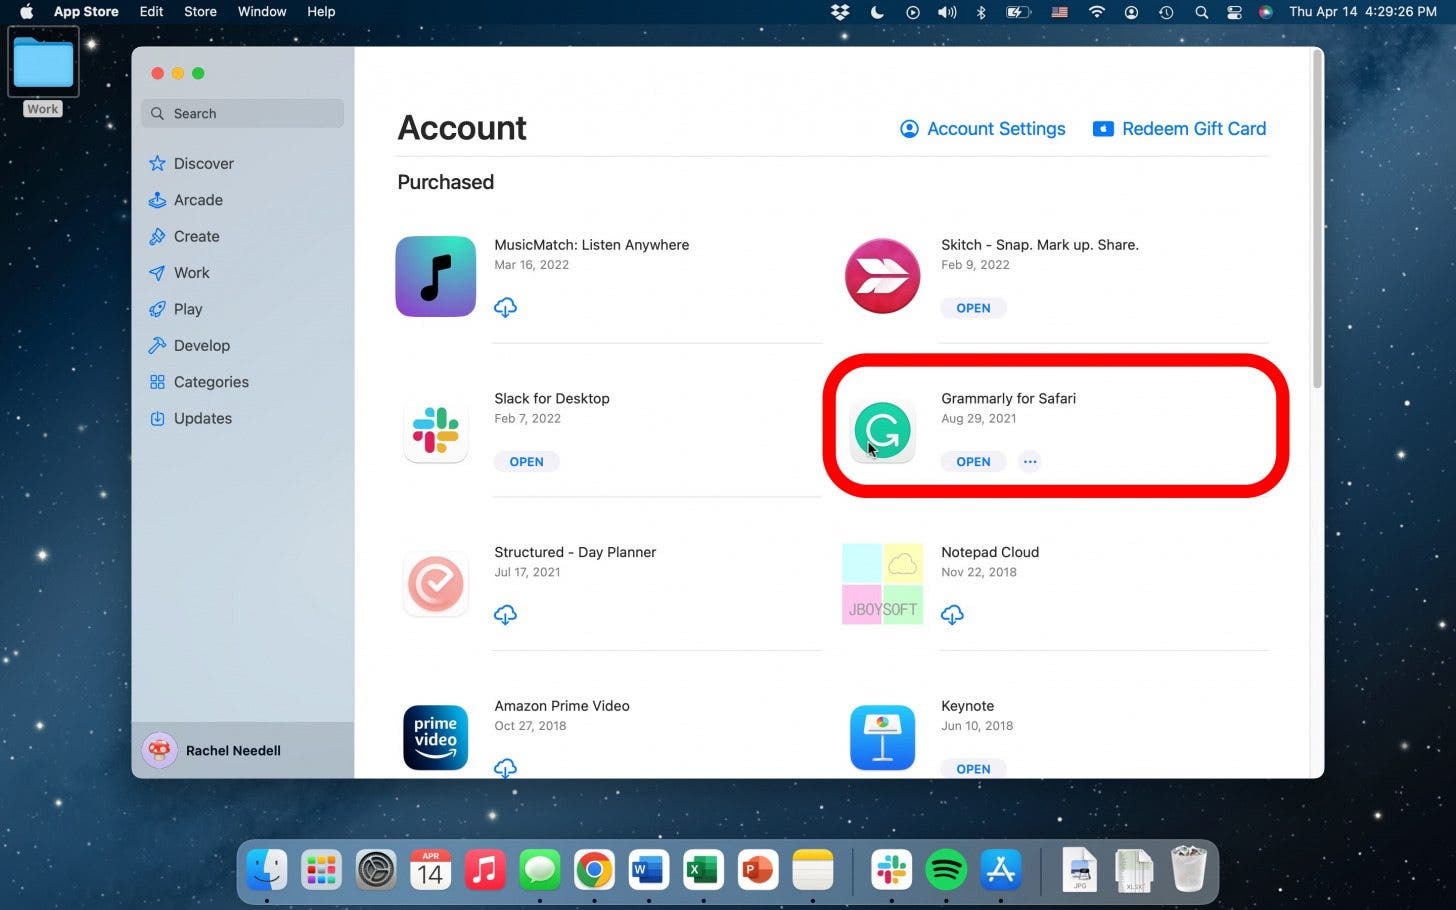Open Notes from the Dock

click(x=812, y=870)
